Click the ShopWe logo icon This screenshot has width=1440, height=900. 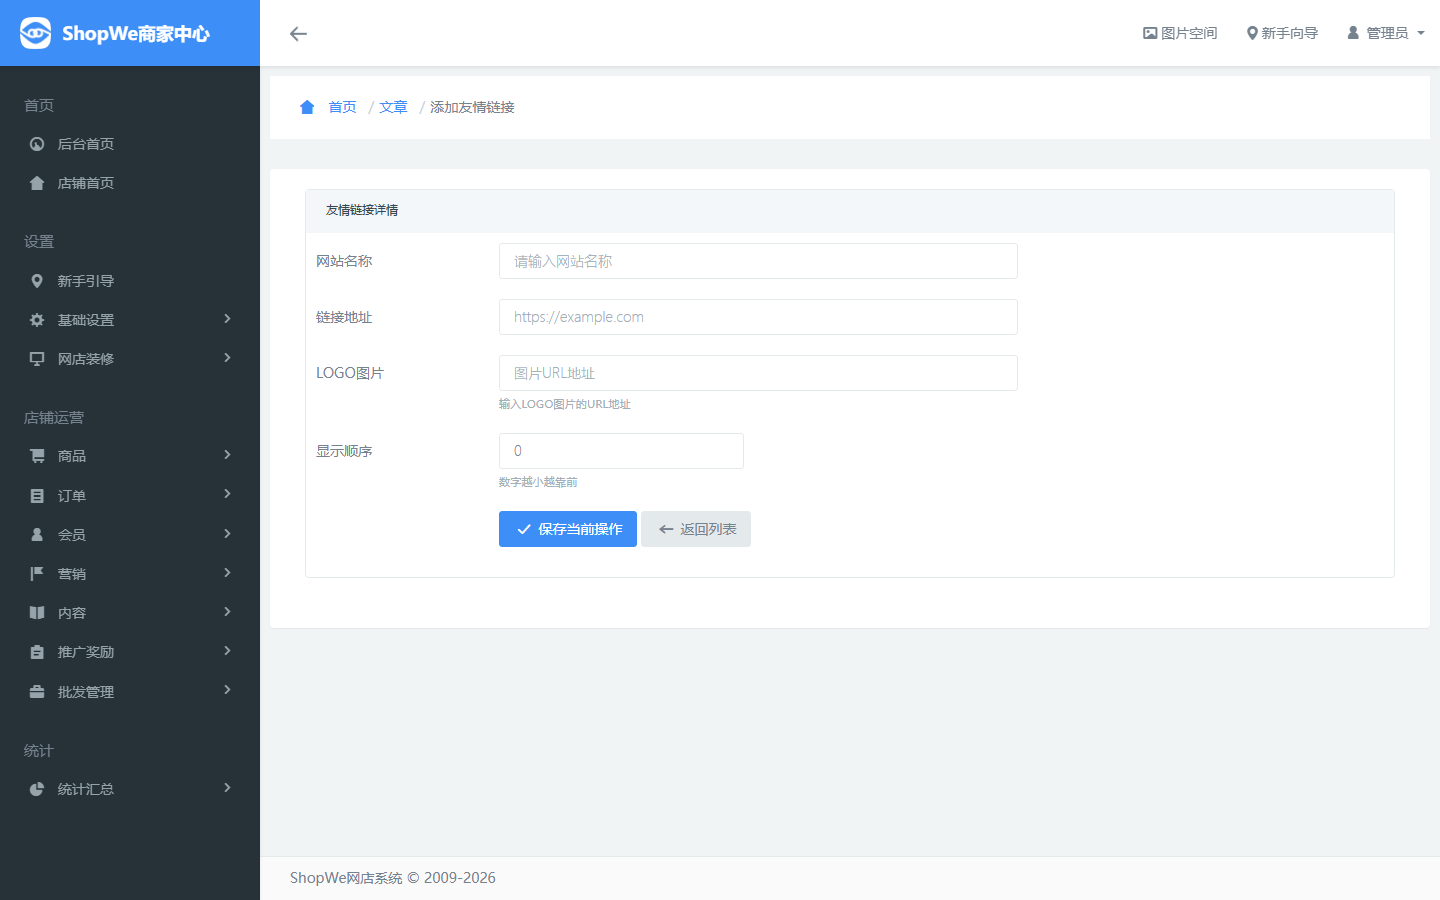coord(35,33)
